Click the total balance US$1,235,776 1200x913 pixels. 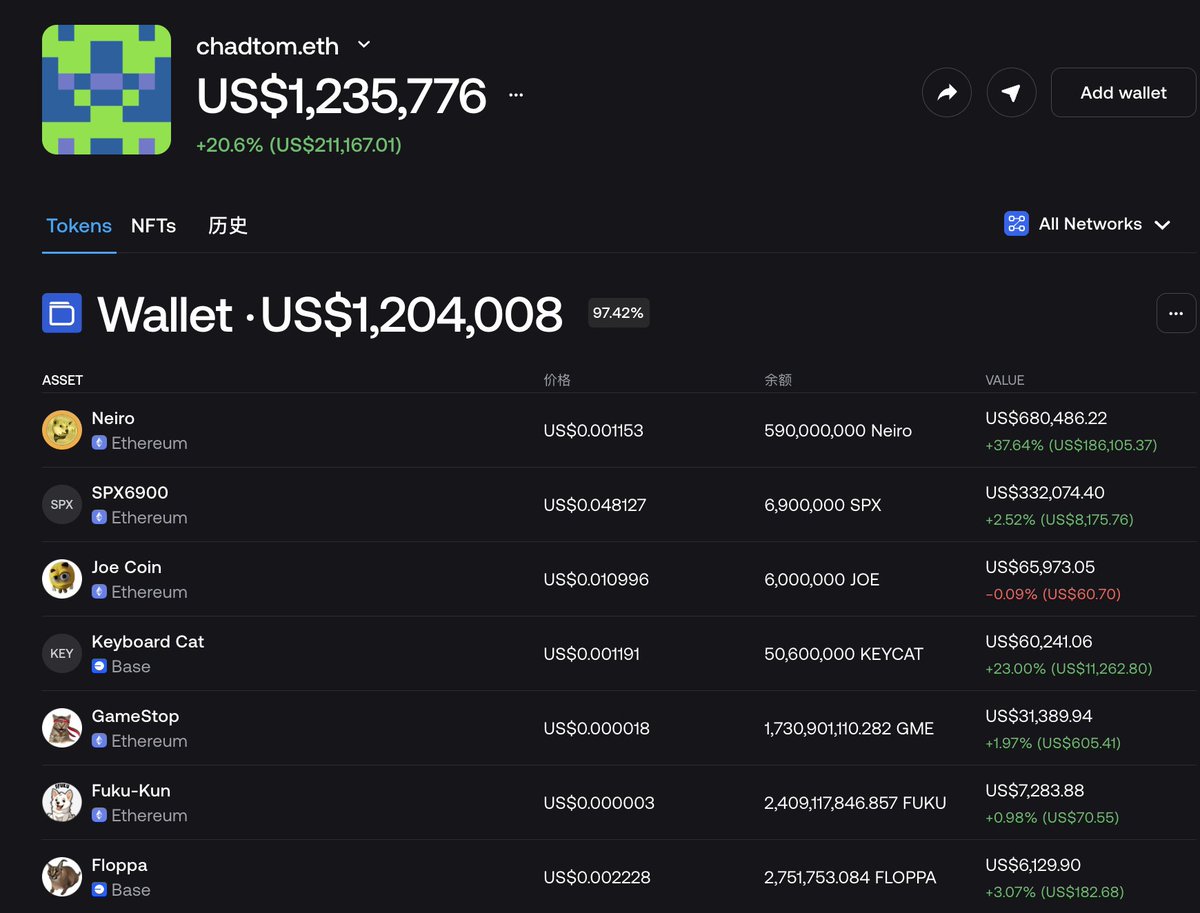[341, 95]
